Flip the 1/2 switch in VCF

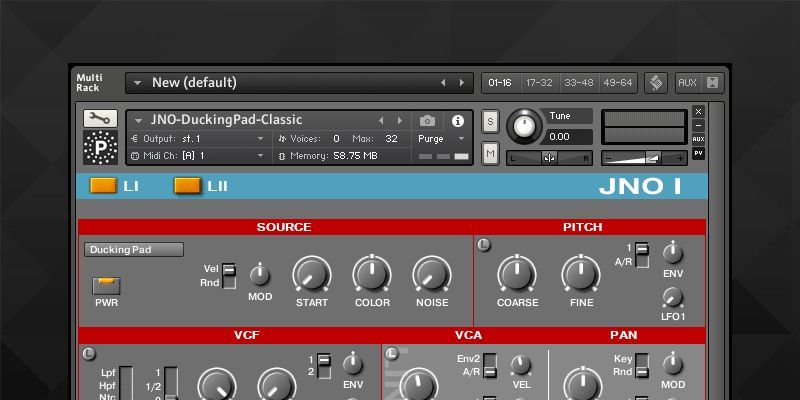pos(324,366)
